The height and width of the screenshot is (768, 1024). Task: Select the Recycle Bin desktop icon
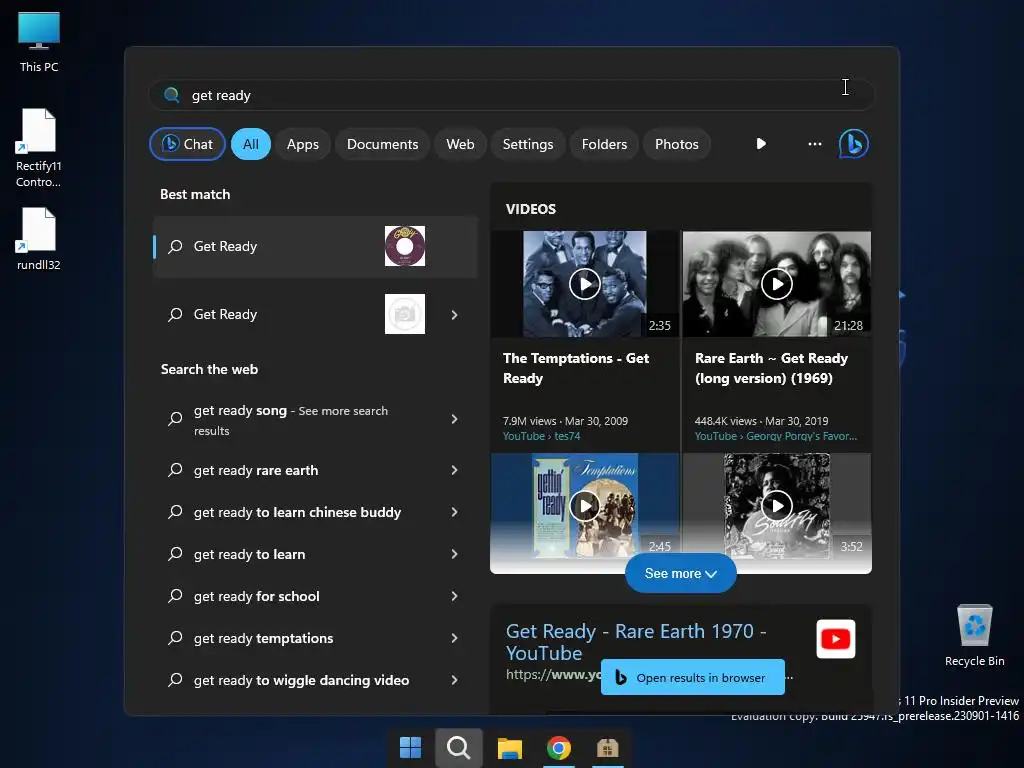974,635
